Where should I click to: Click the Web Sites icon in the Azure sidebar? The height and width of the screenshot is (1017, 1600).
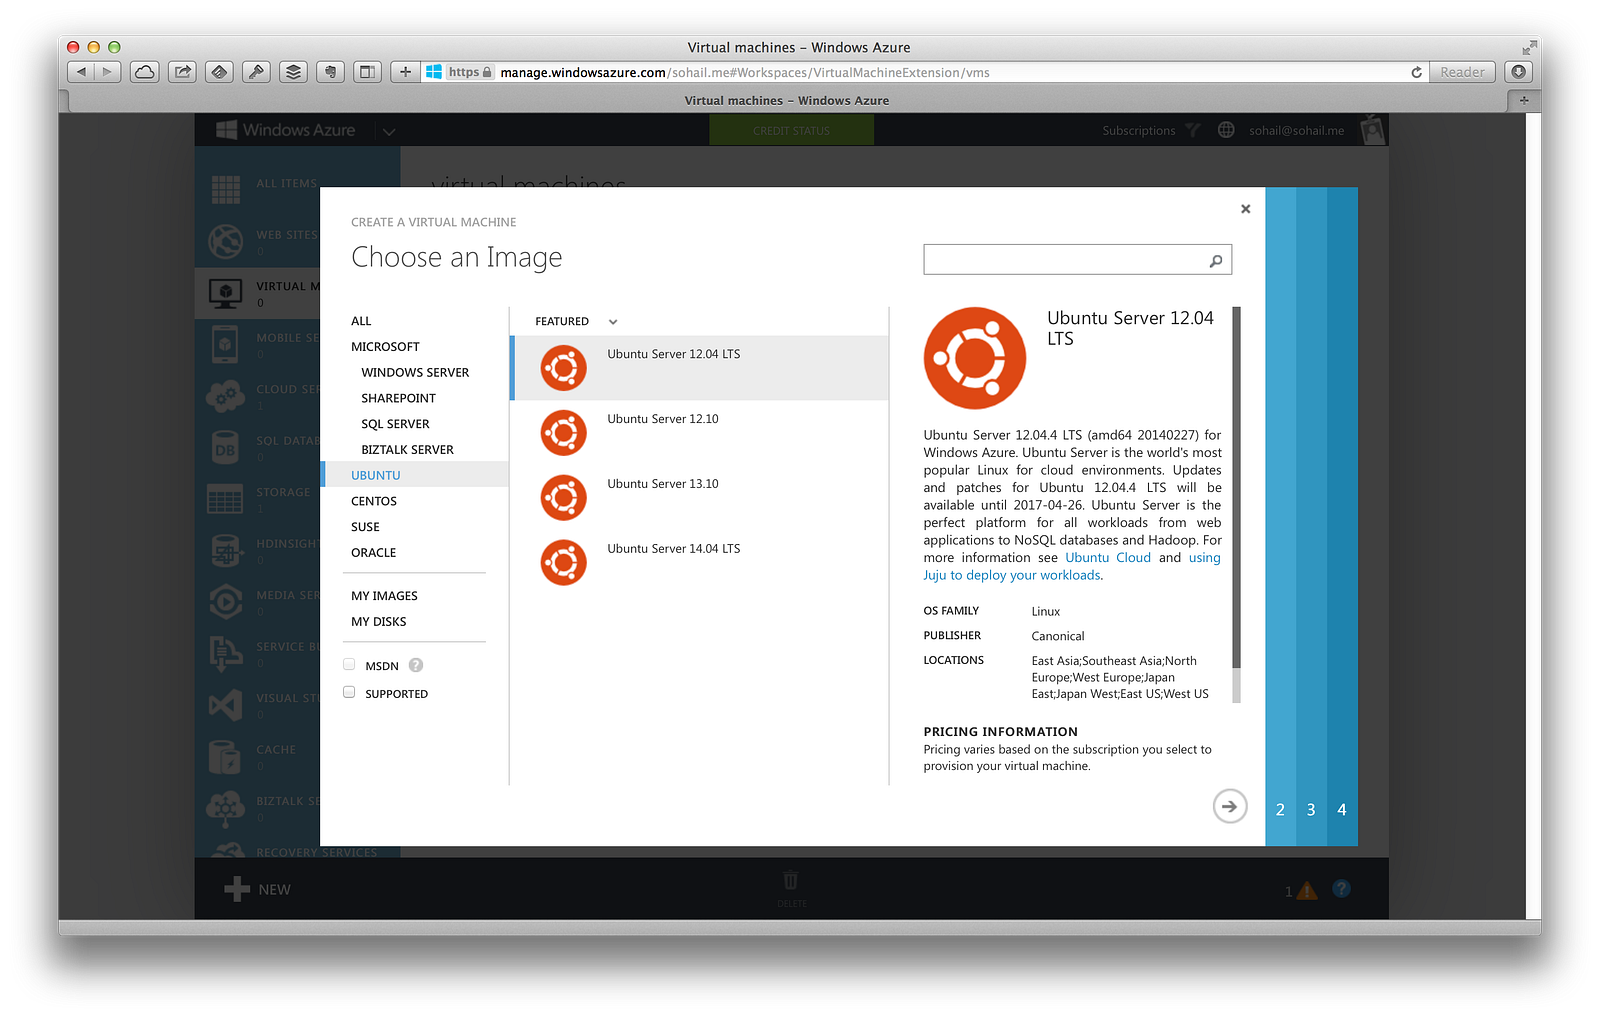click(x=226, y=241)
